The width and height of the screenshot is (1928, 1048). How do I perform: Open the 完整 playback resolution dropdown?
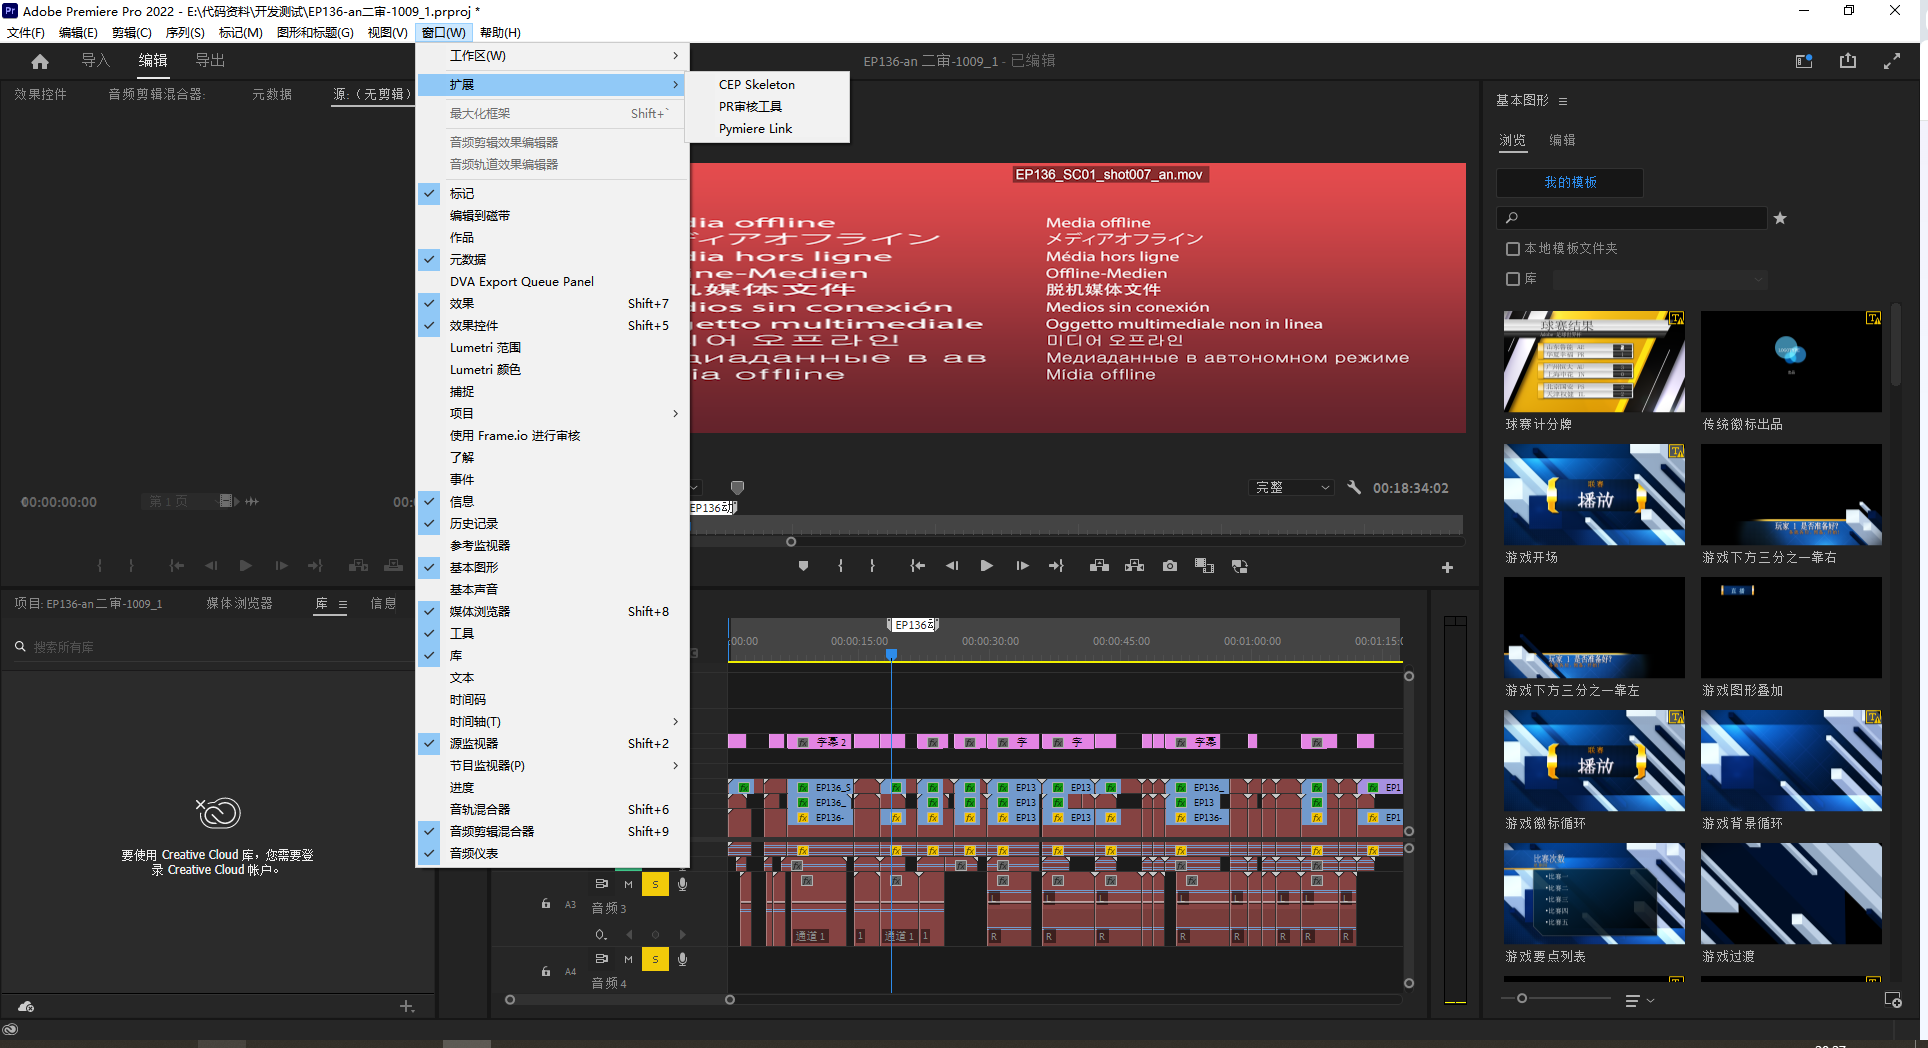pyautogui.click(x=1293, y=488)
